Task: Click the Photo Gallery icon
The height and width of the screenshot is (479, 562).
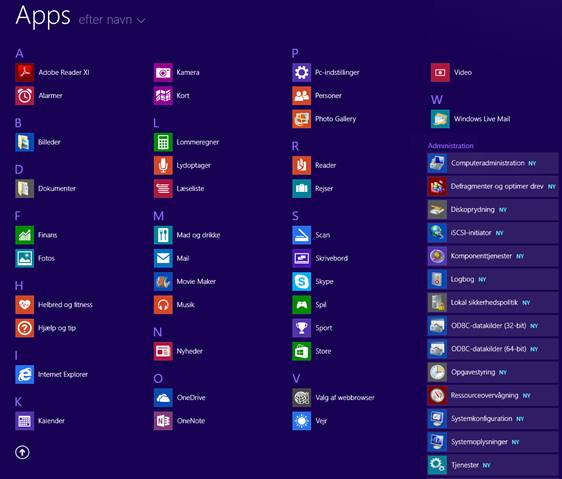Action: click(x=302, y=119)
